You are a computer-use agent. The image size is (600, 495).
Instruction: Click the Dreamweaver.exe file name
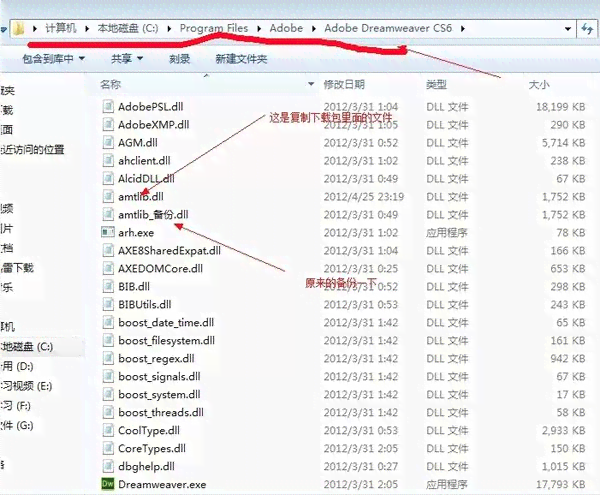click(x=162, y=484)
